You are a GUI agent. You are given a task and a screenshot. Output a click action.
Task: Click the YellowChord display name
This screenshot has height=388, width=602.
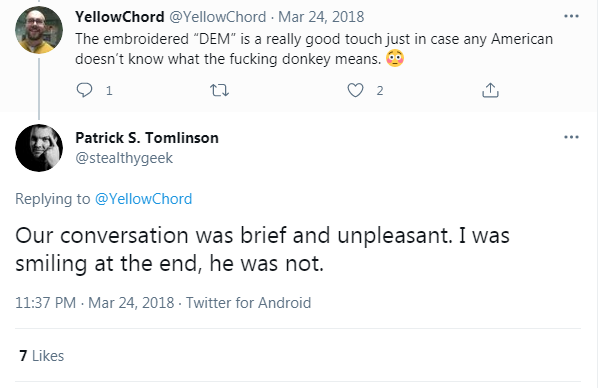point(120,17)
